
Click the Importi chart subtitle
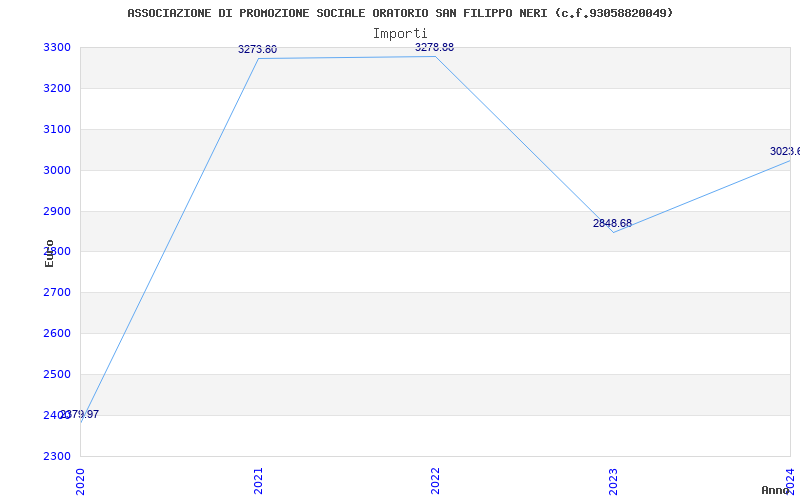(x=400, y=34)
